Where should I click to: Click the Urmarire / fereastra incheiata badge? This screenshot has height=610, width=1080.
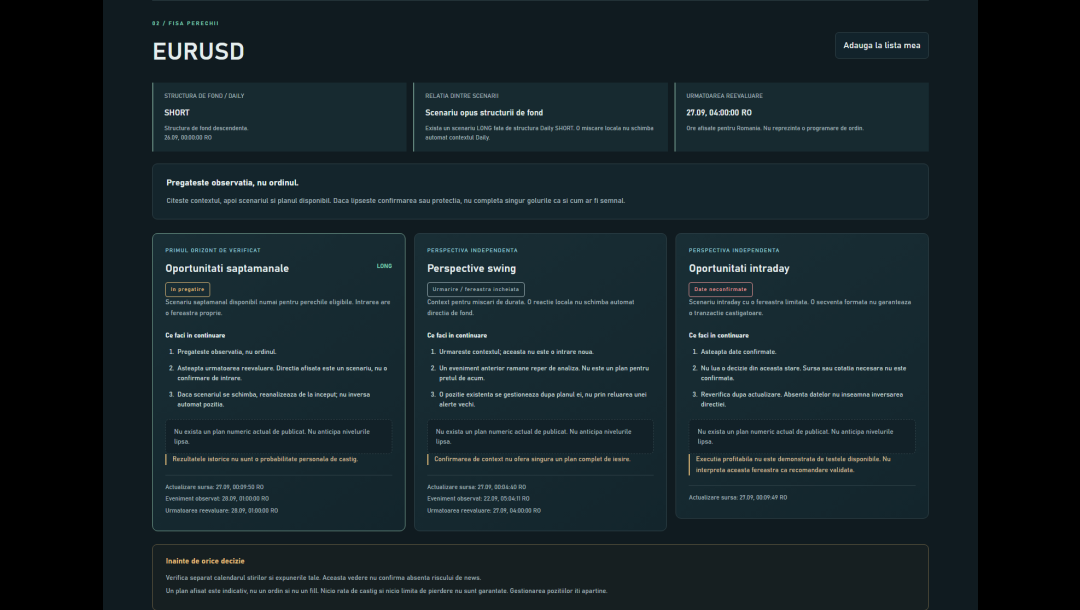pyautogui.click(x=475, y=289)
